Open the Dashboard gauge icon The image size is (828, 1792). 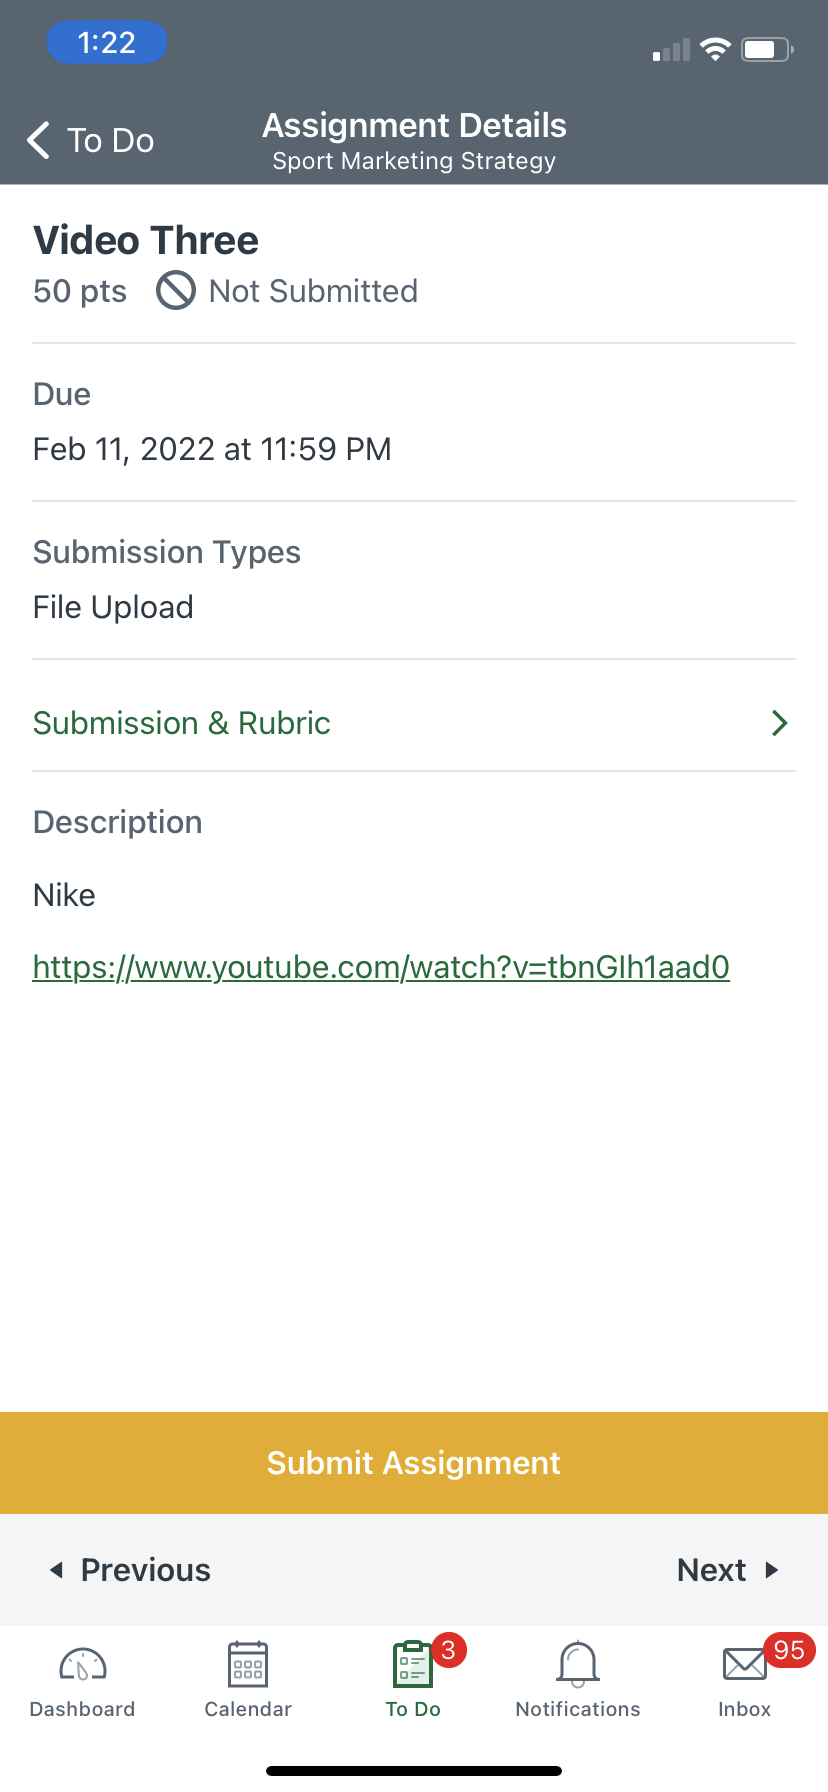[83, 1665]
